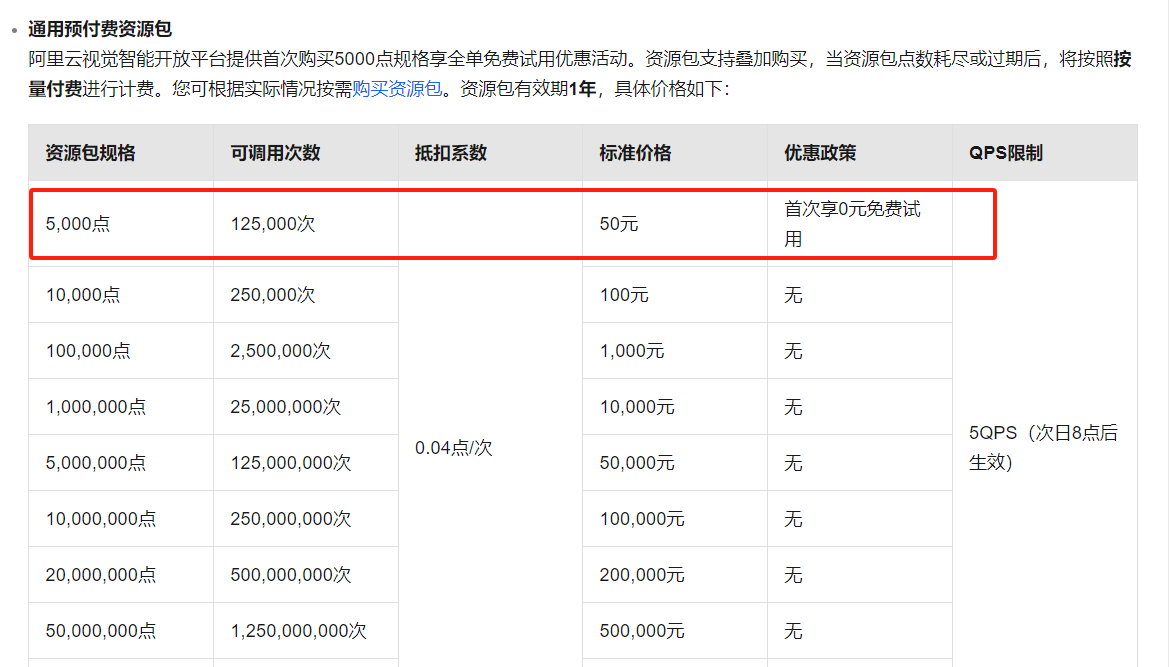1169x667 pixels.
Task: Select the 50,000,000点 cell
Action: point(121,630)
